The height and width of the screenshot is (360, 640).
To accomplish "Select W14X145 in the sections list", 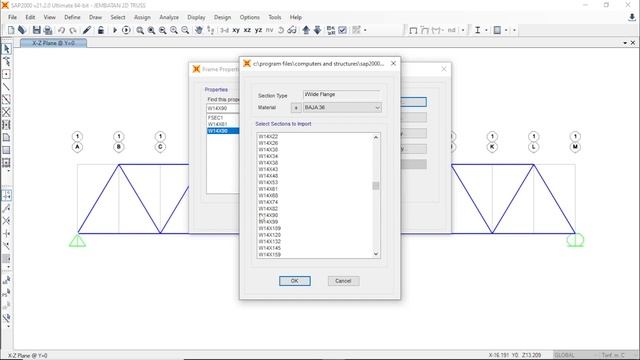I will click(x=269, y=248).
